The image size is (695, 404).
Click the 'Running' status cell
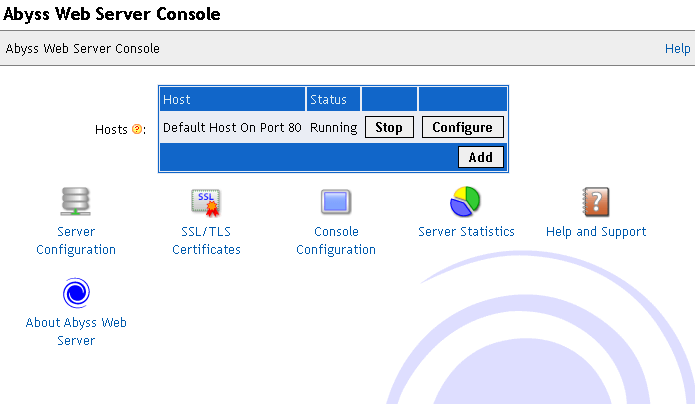click(333, 128)
